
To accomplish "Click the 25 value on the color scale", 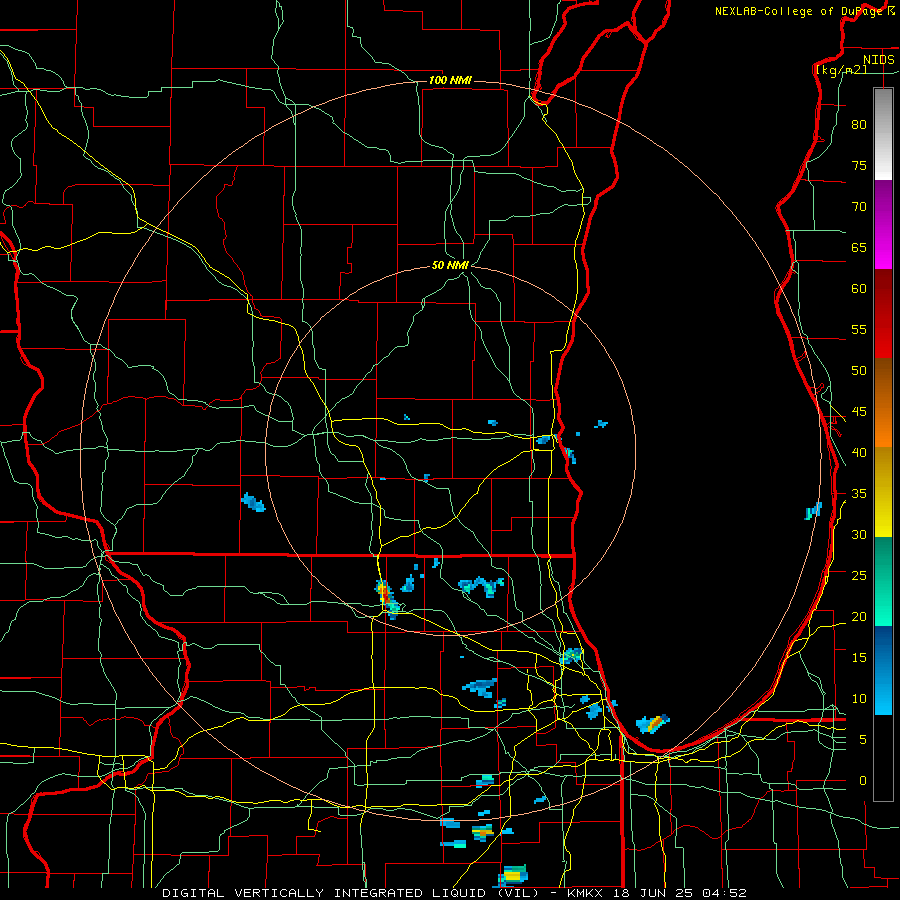I will 859,576.
